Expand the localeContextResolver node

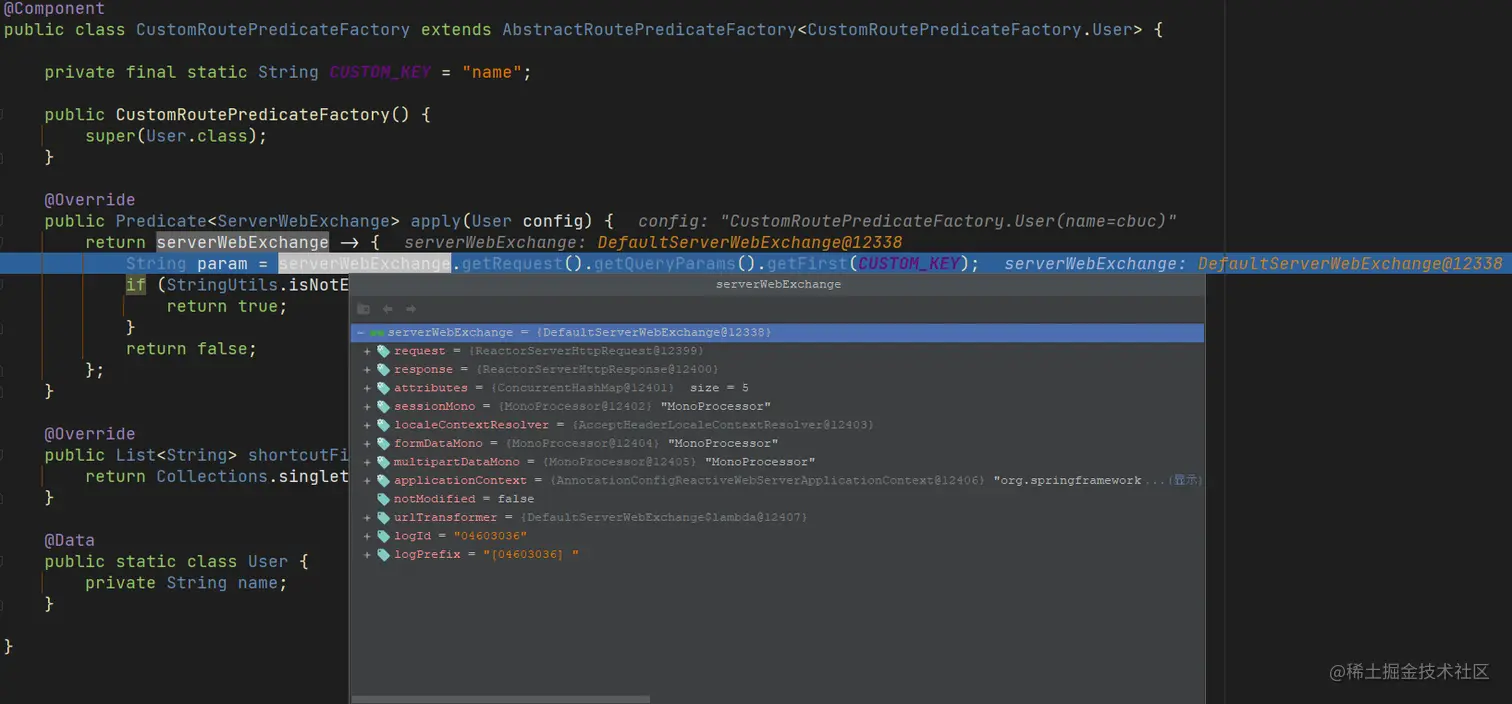pyautogui.click(x=368, y=425)
